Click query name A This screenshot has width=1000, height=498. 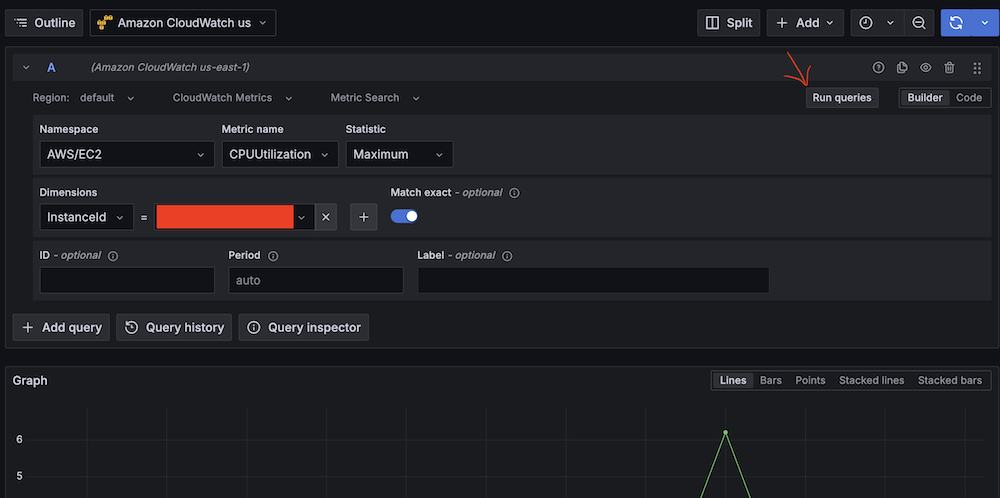point(52,67)
